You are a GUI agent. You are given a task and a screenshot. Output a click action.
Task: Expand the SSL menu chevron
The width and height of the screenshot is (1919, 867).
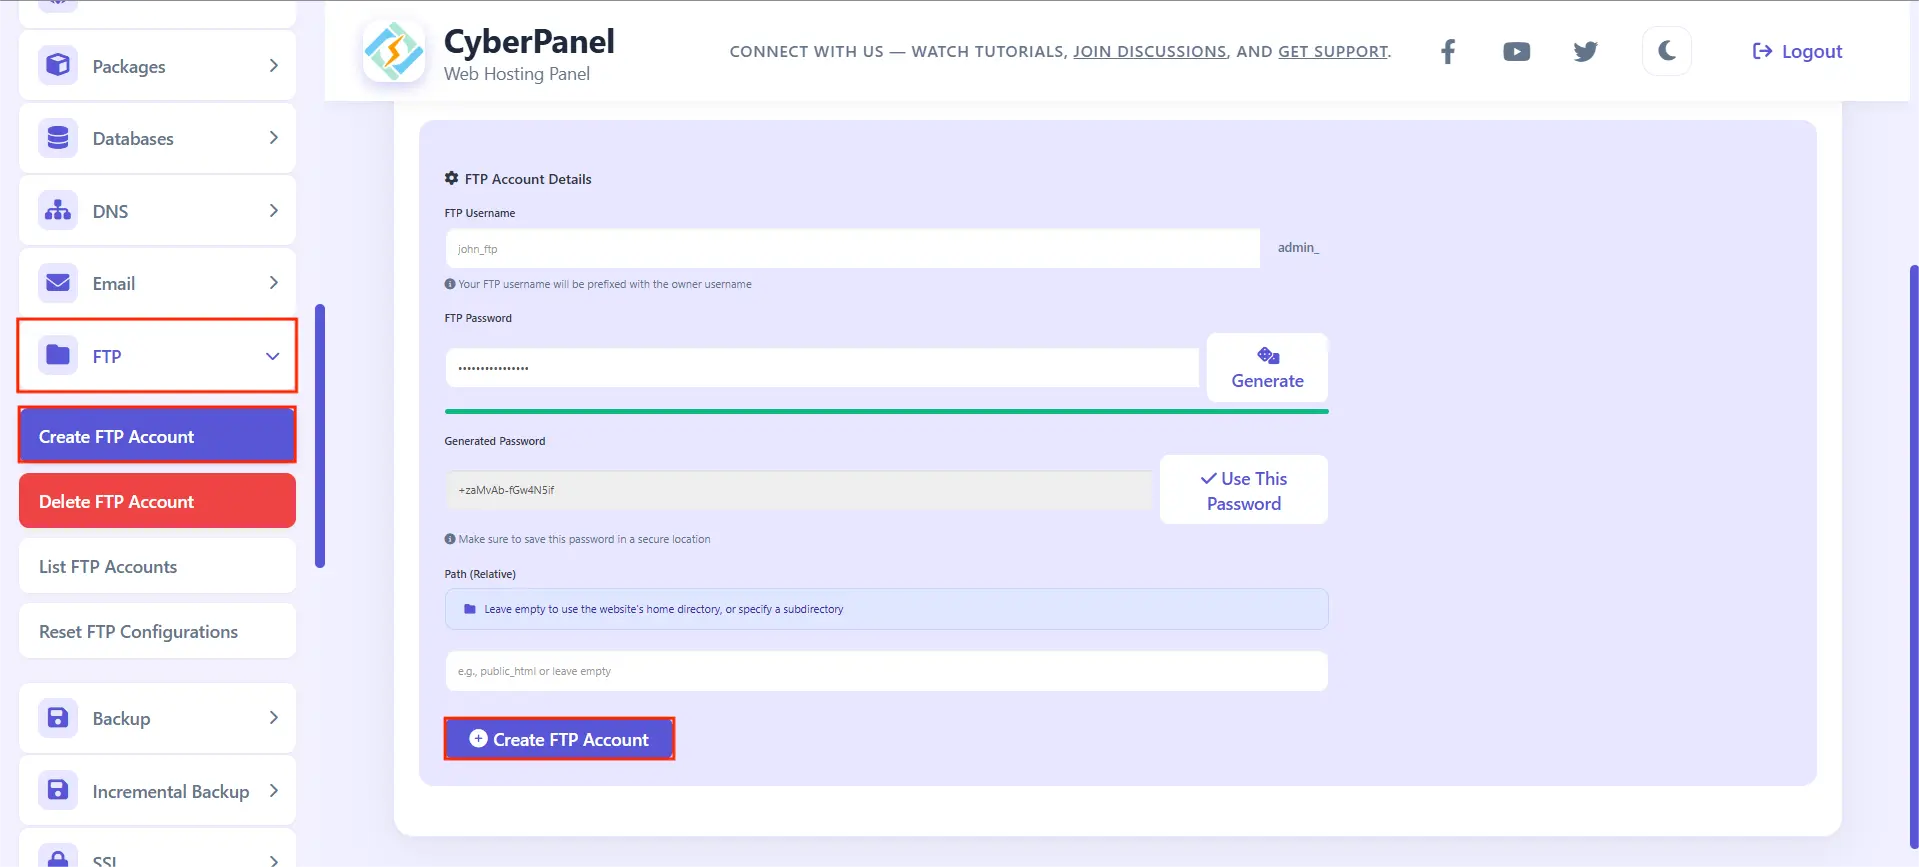[x=273, y=859]
